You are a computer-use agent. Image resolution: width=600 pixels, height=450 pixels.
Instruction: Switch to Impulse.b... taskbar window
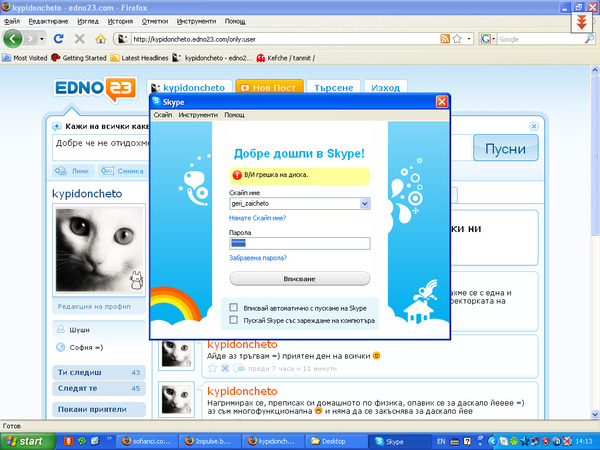point(210,441)
